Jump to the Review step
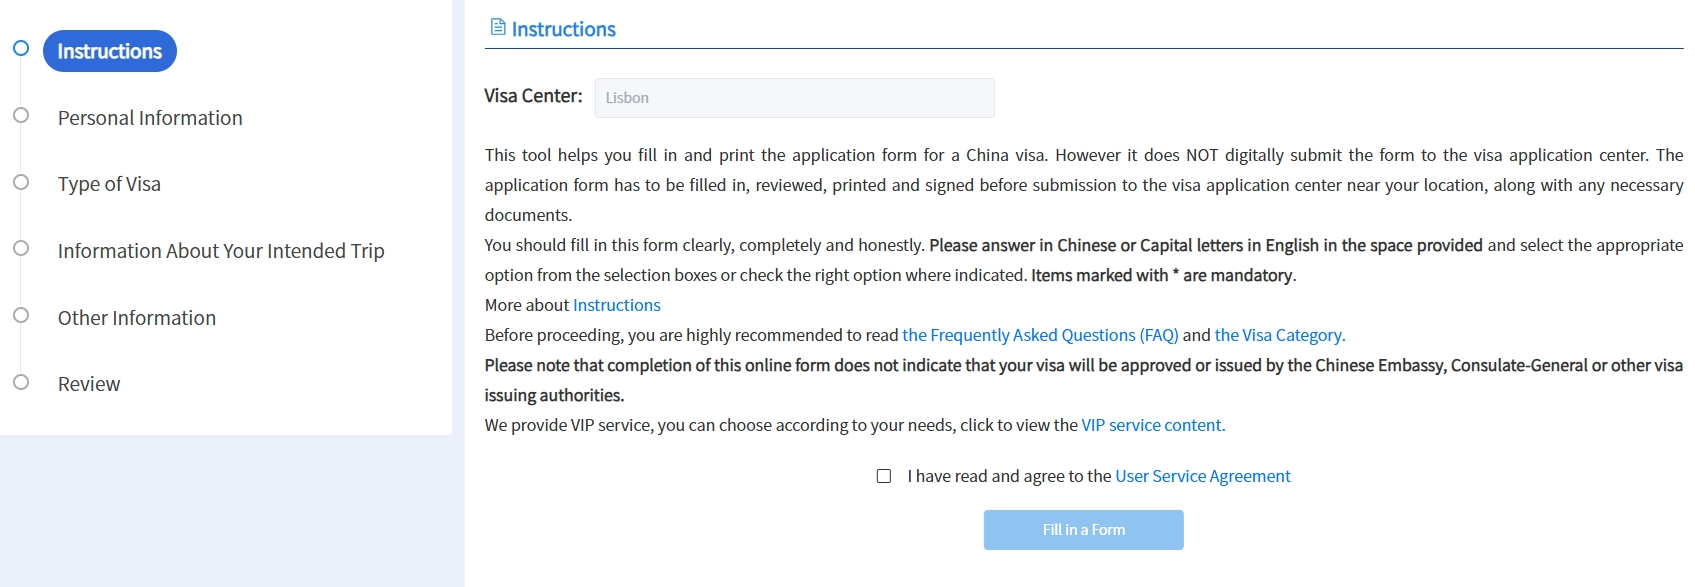Image resolution: width=1695 pixels, height=587 pixels. click(89, 384)
